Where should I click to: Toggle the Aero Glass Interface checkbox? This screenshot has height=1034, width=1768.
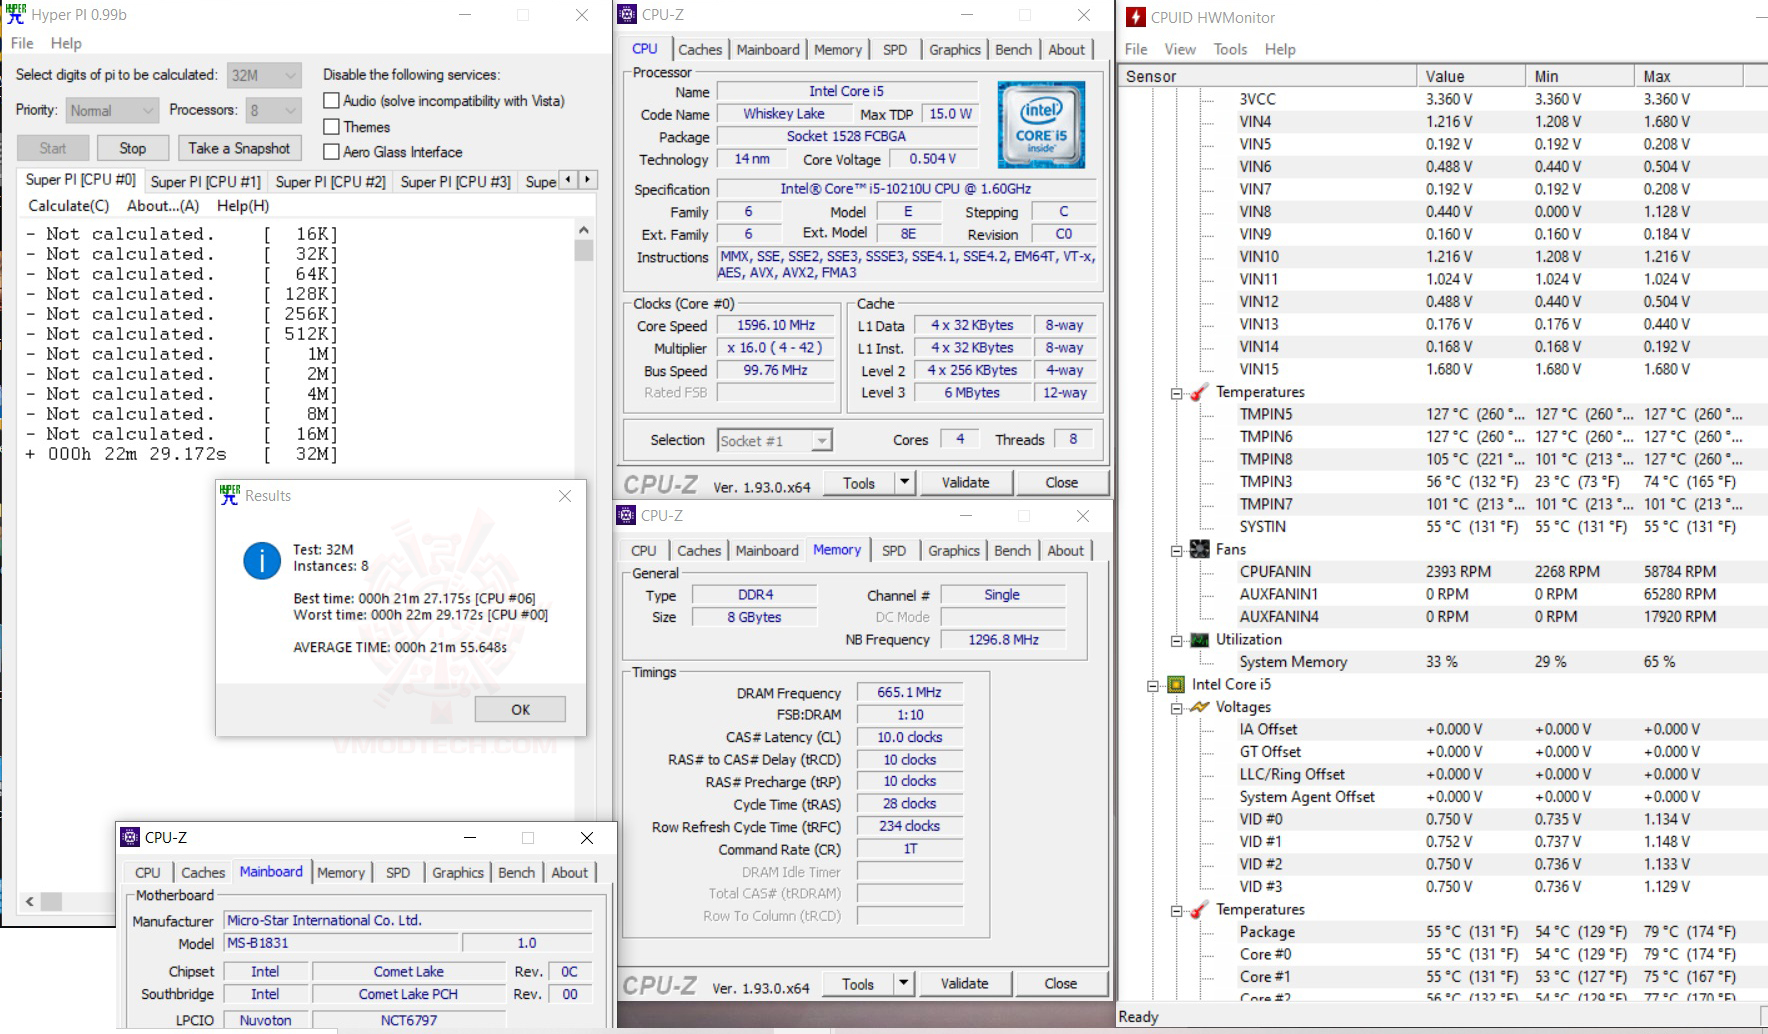click(331, 152)
